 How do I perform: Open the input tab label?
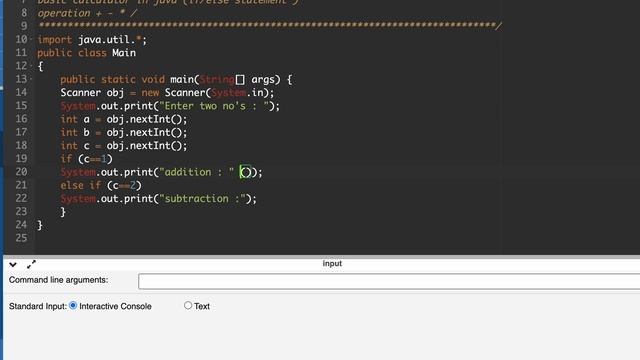click(x=332, y=264)
